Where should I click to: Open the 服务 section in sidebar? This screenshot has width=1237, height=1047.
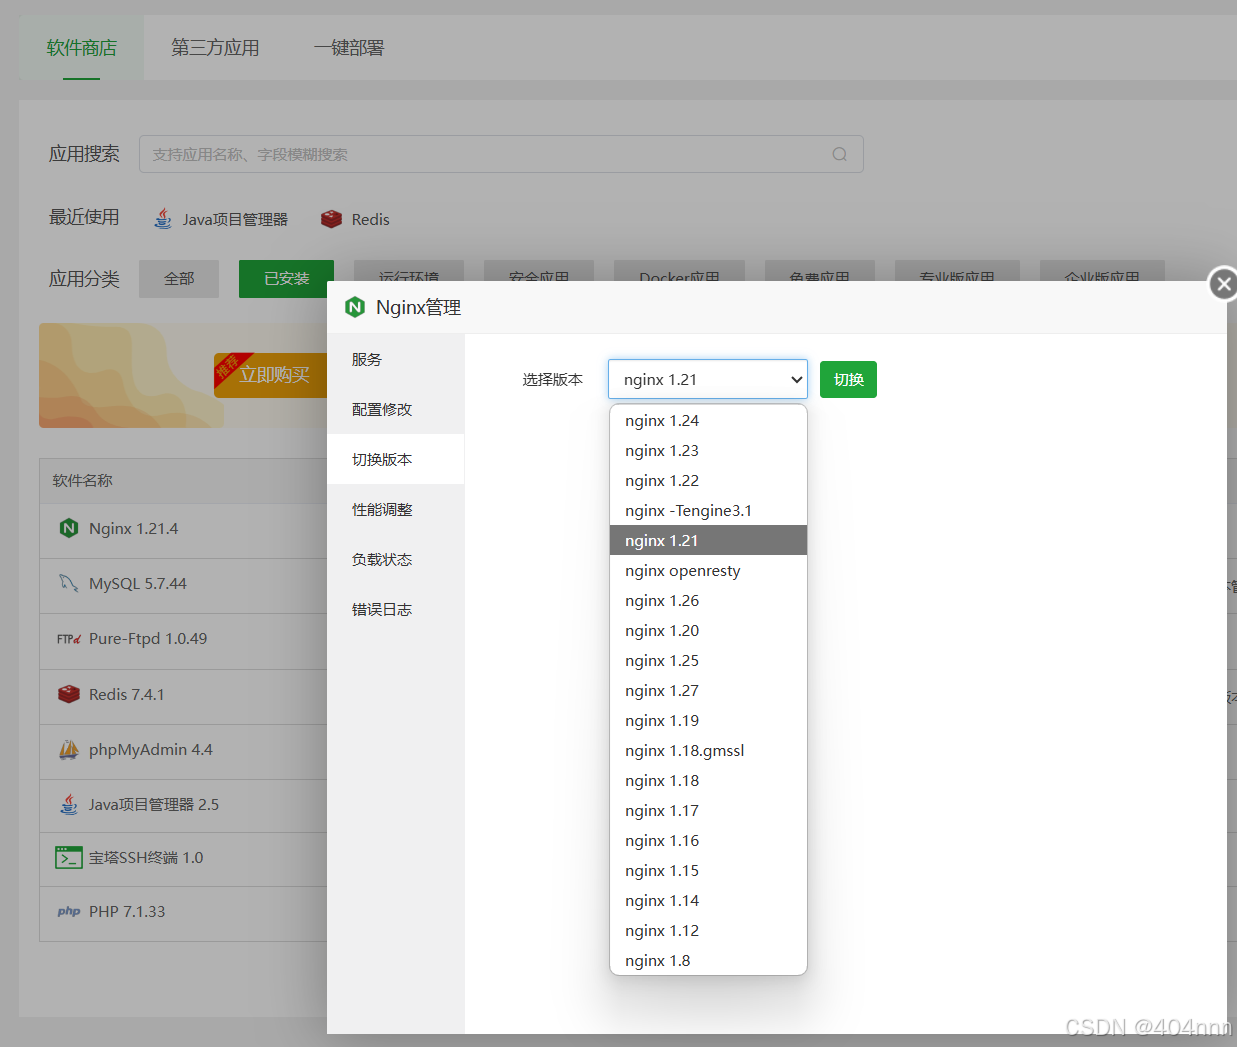pos(396,359)
